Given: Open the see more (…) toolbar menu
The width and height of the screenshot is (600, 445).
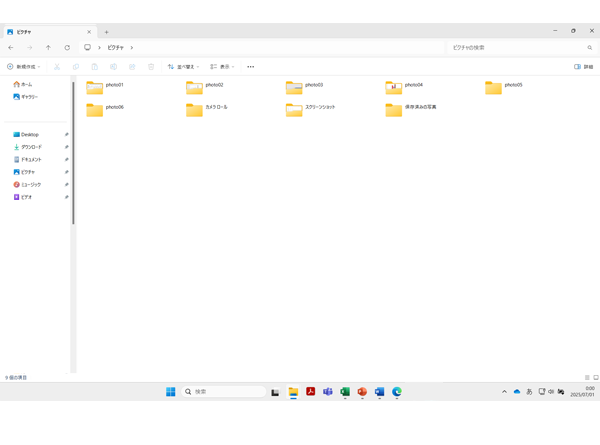Looking at the screenshot, I should (x=250, y=67).
